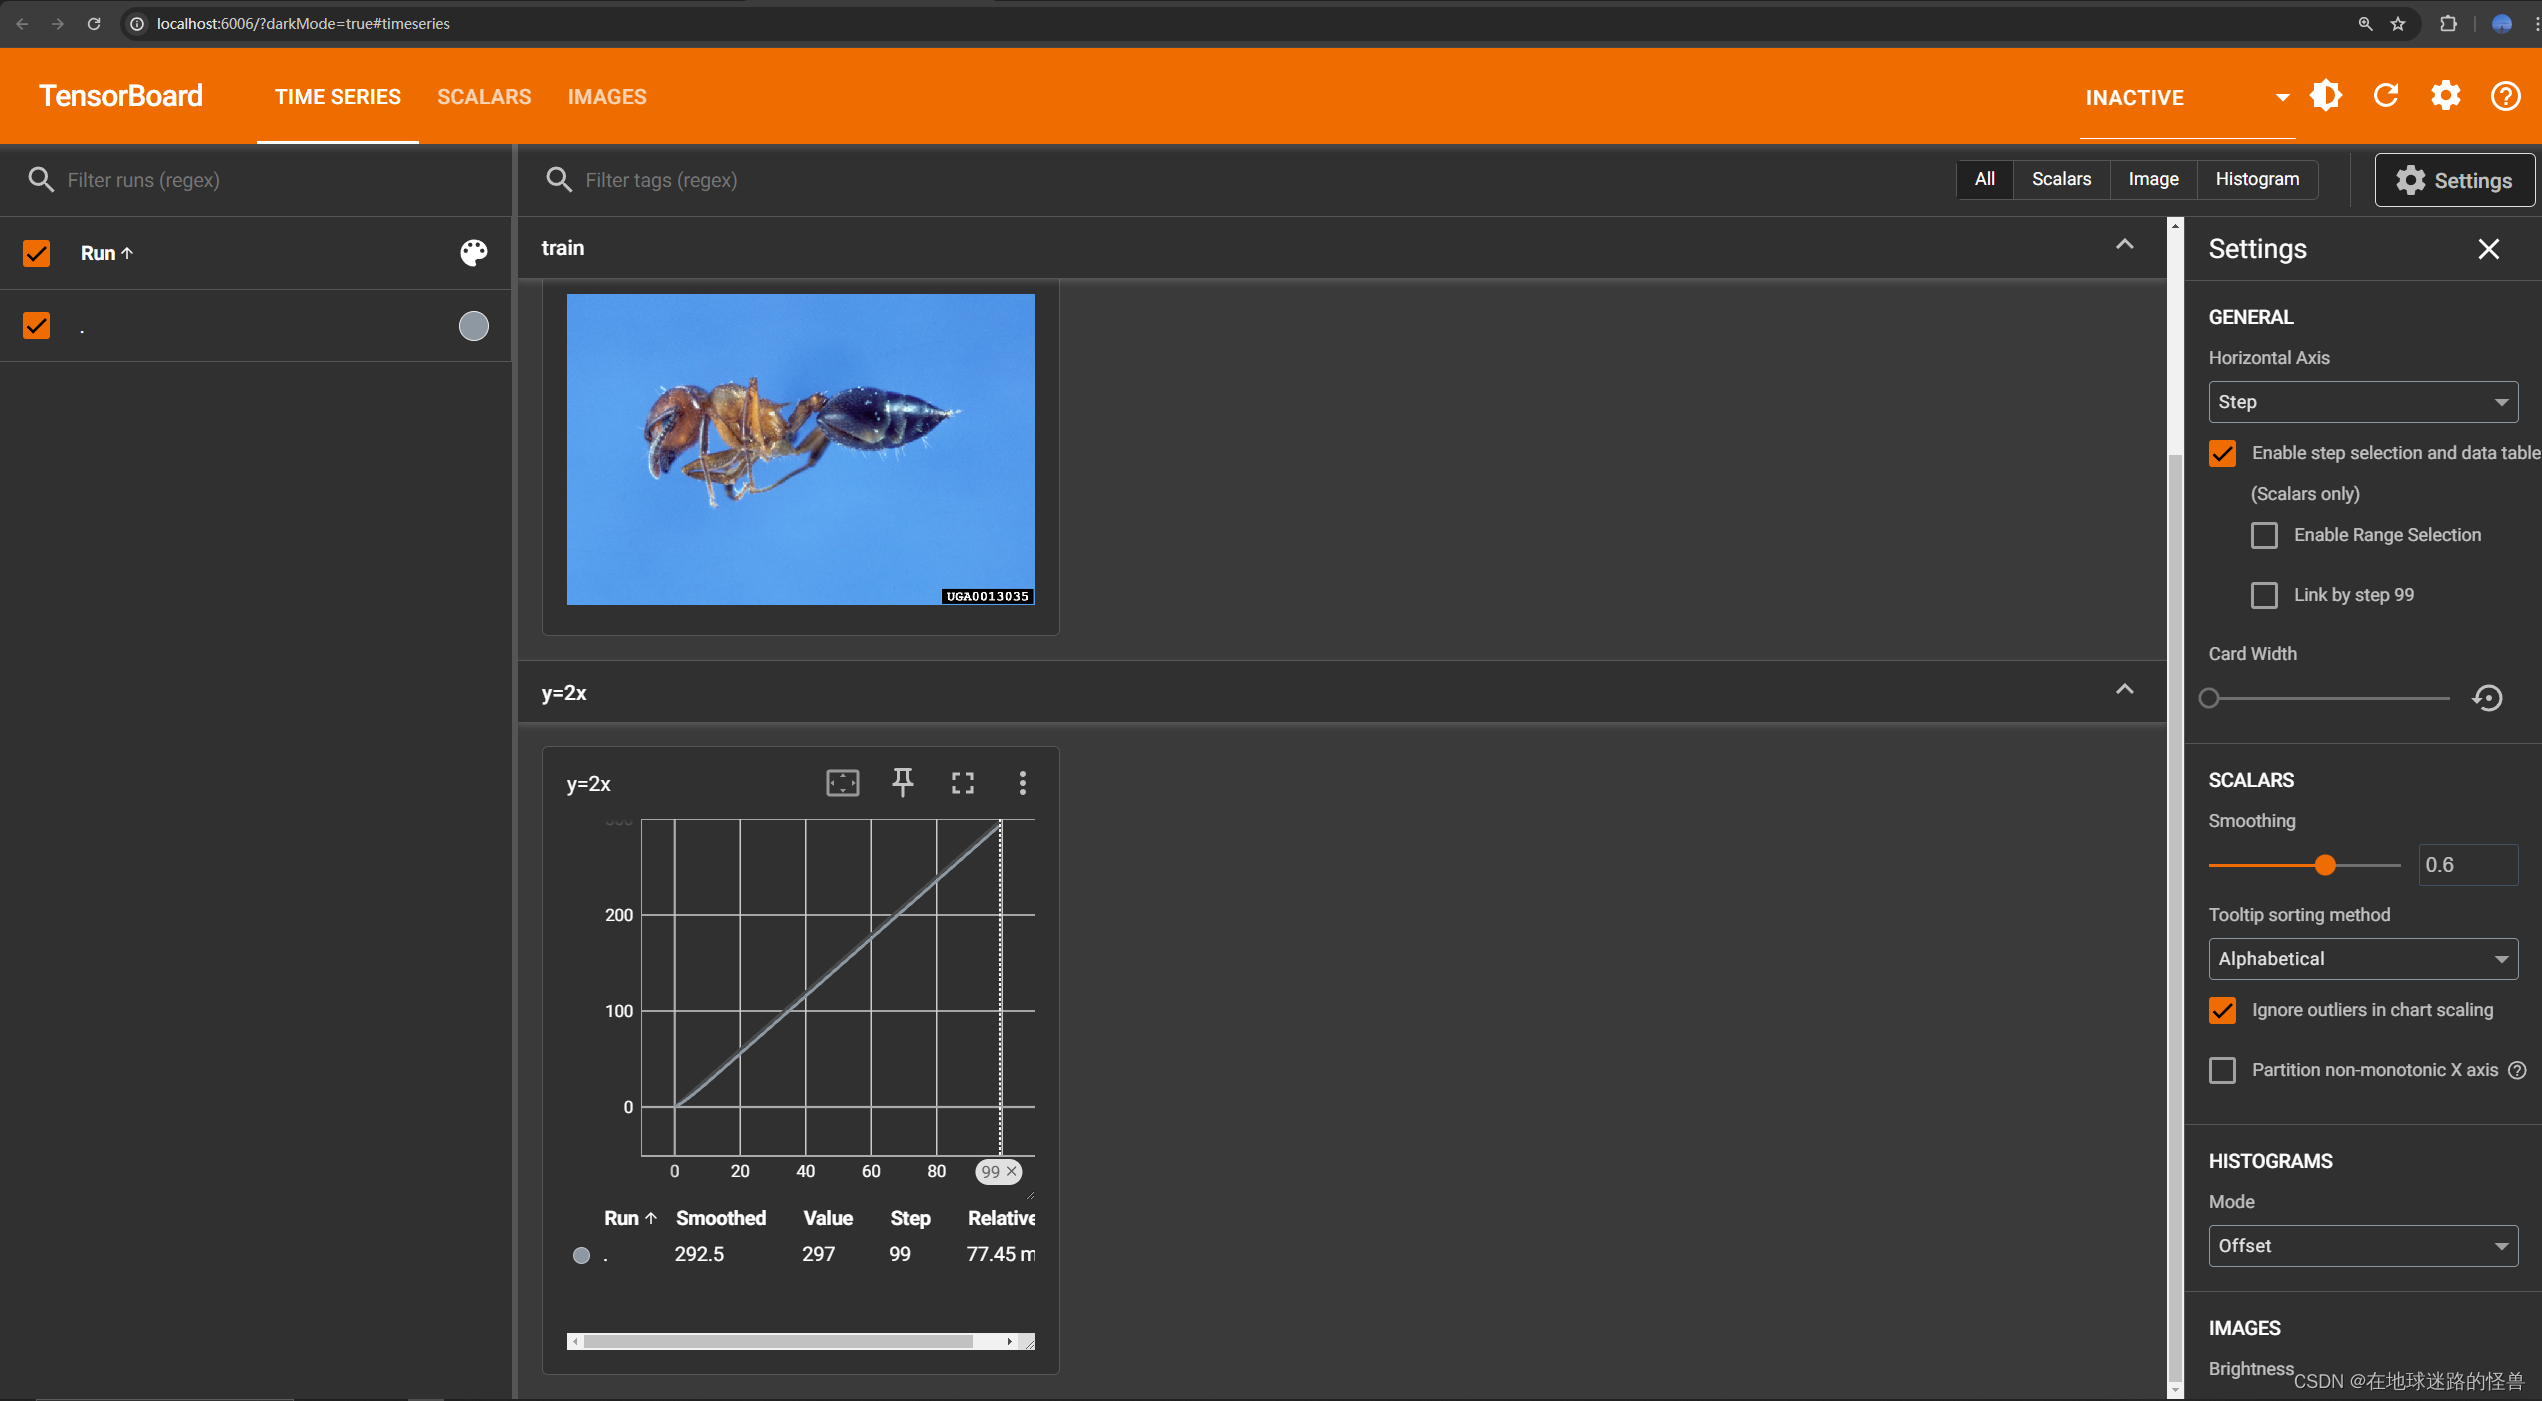Show All card types filter
The image size is (2542, 1401).
(x=1985, y=179)
